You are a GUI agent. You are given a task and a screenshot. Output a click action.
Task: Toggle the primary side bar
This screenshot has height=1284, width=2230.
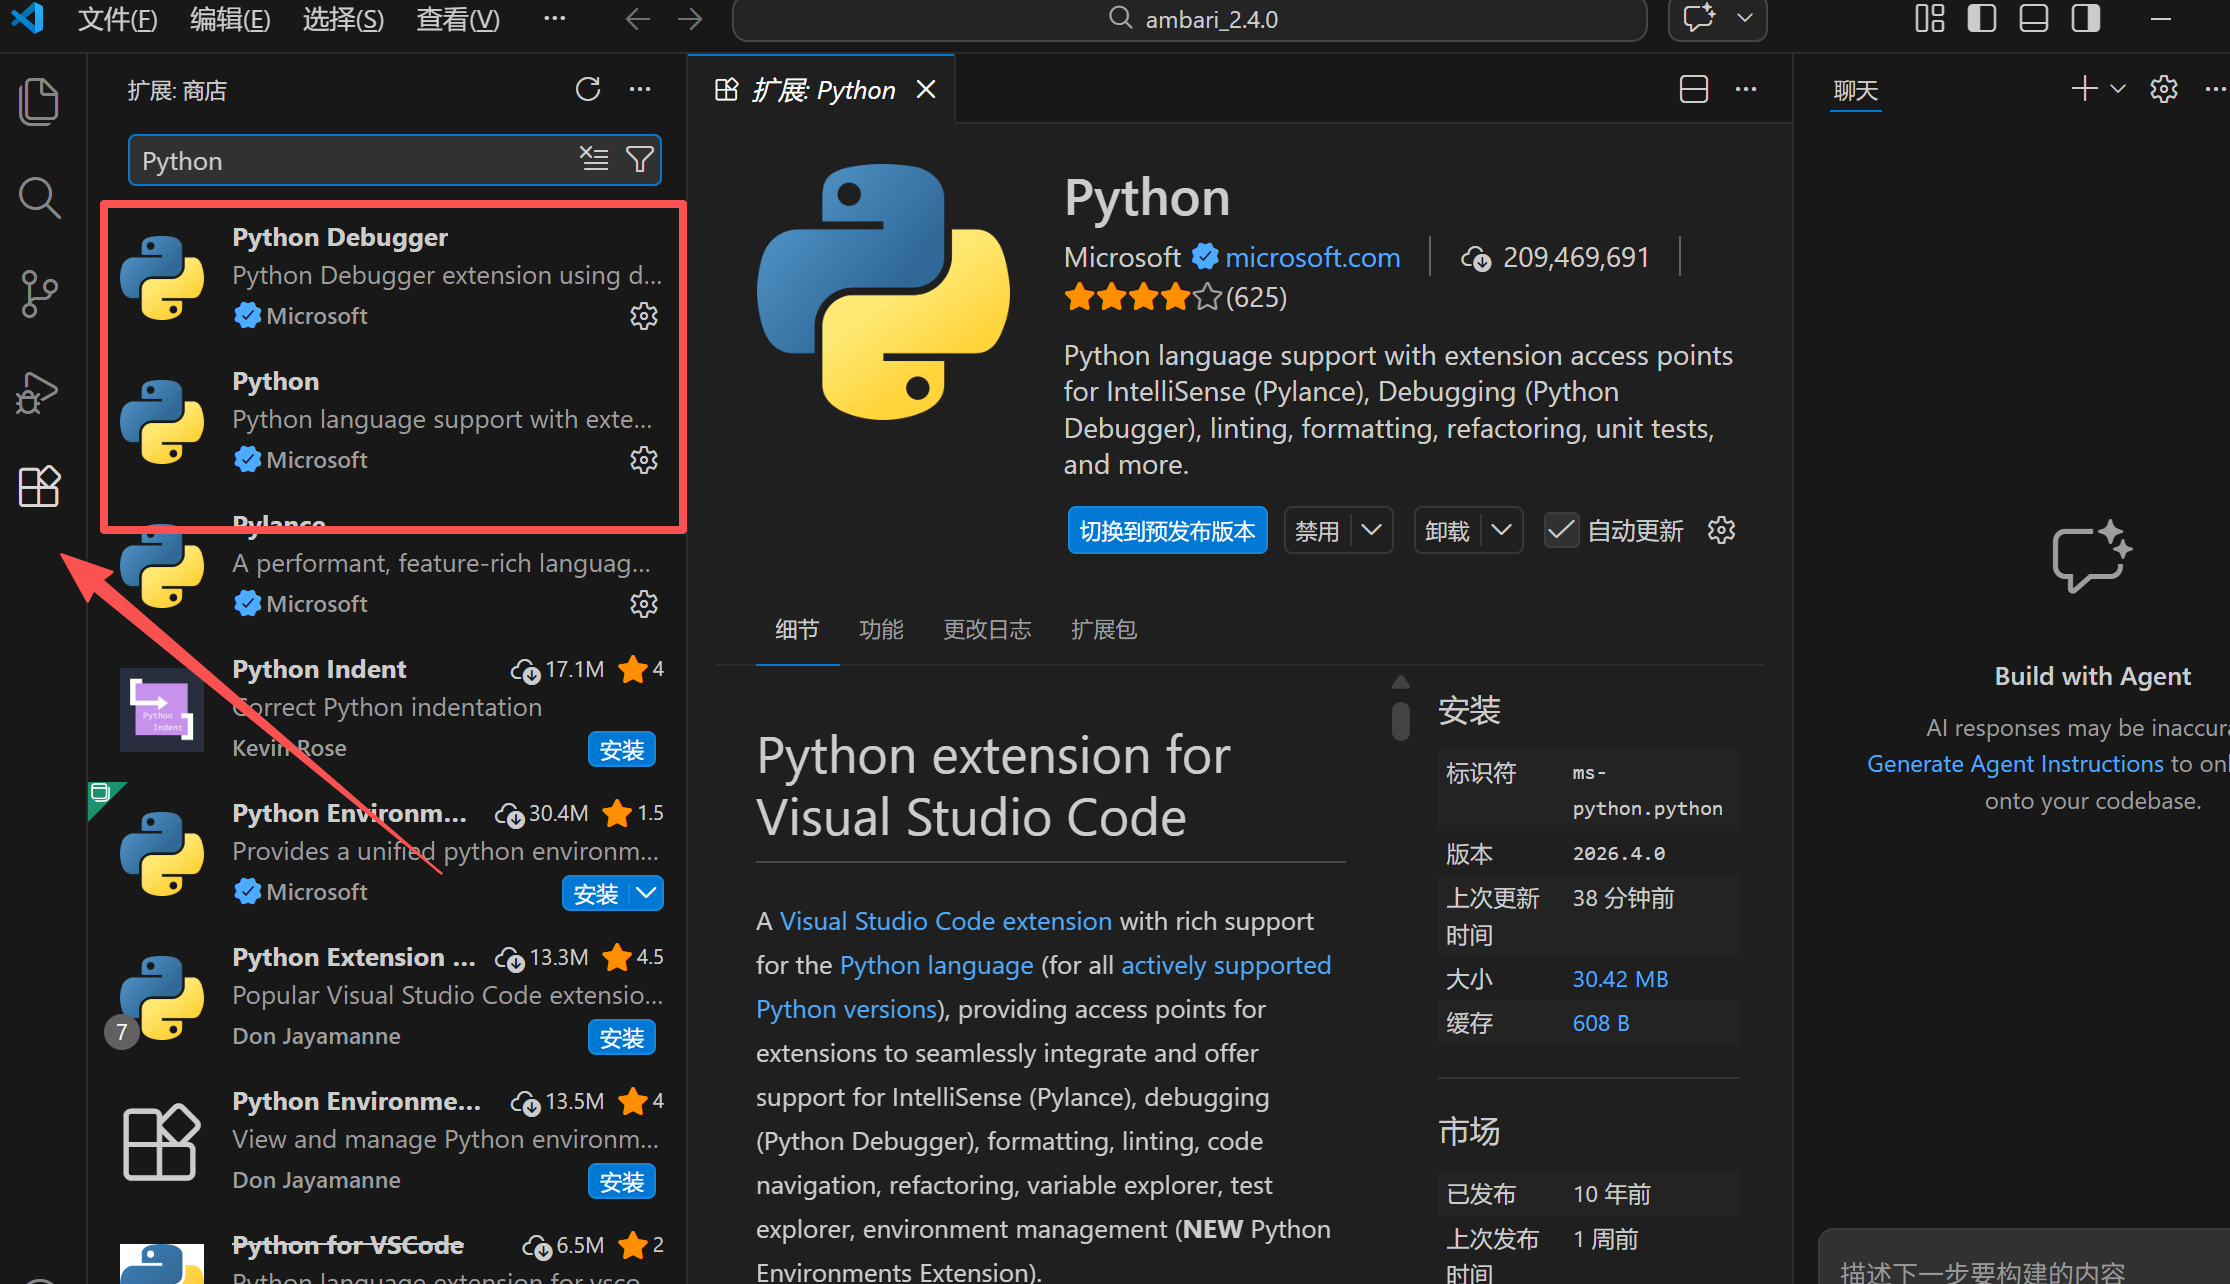(1982, 19)
